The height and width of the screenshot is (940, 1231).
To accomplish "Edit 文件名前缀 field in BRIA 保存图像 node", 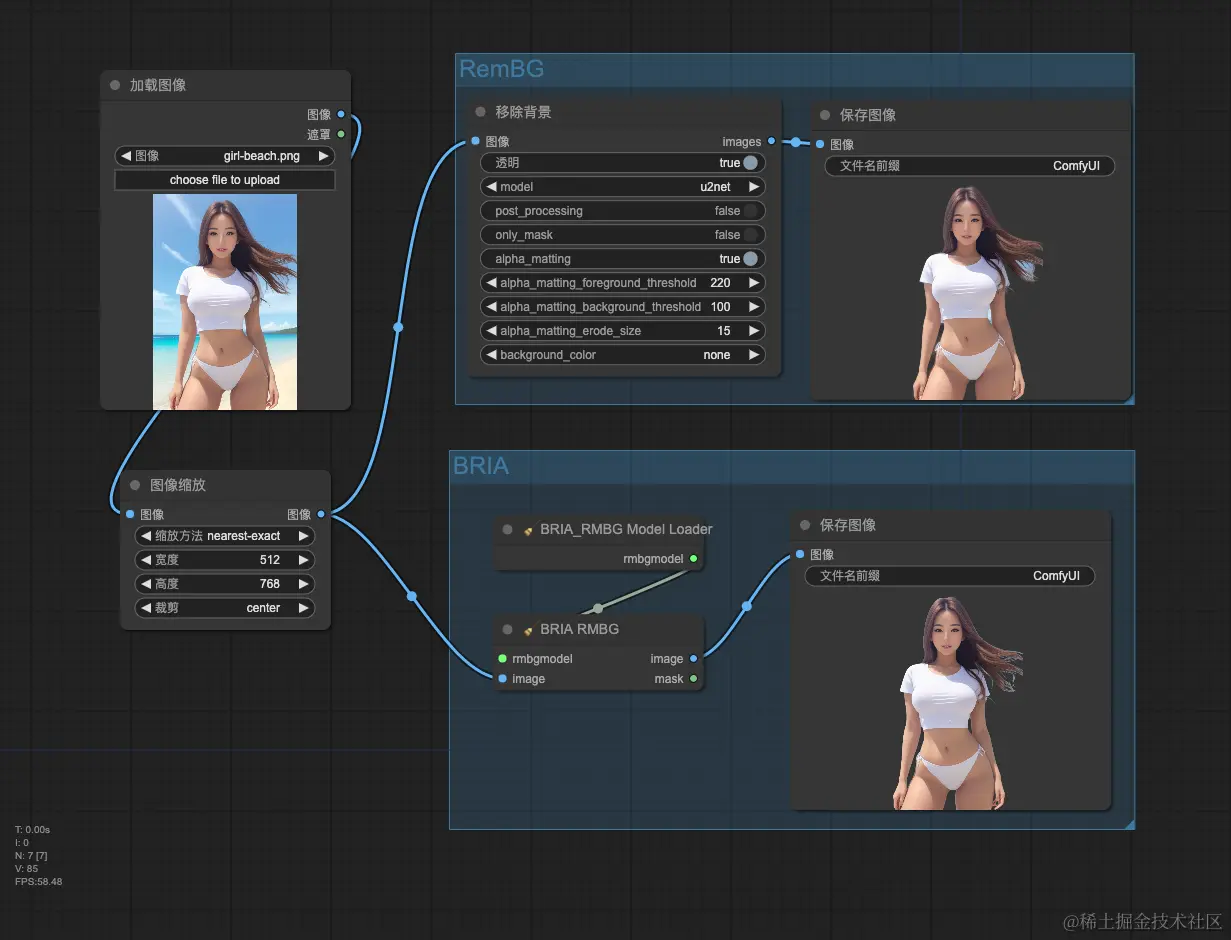I will click(x=950, y=576).
